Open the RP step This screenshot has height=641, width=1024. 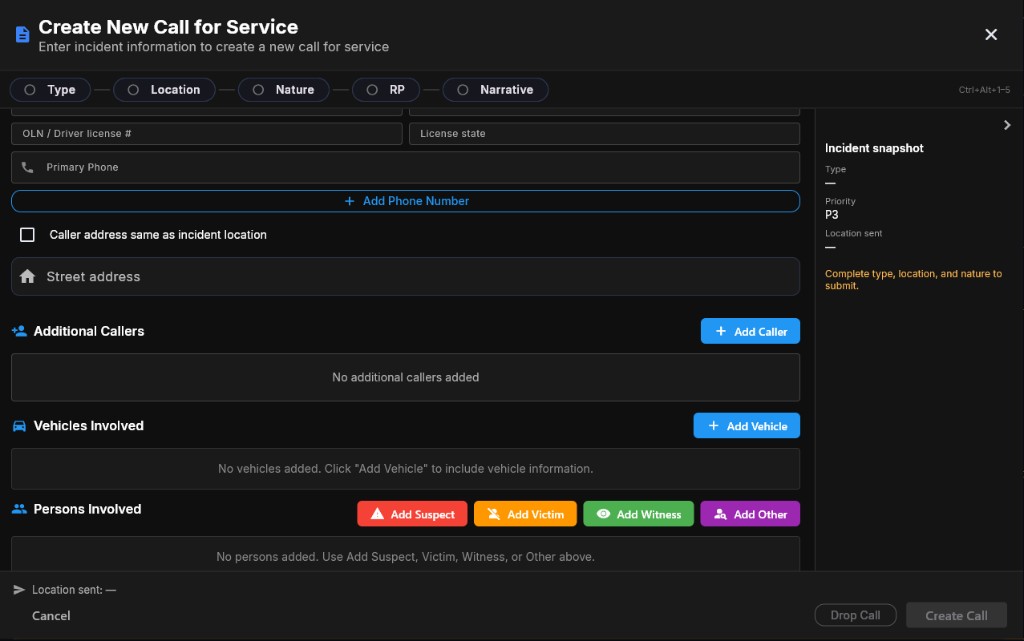pyautogui.click(x=386, y=89)
